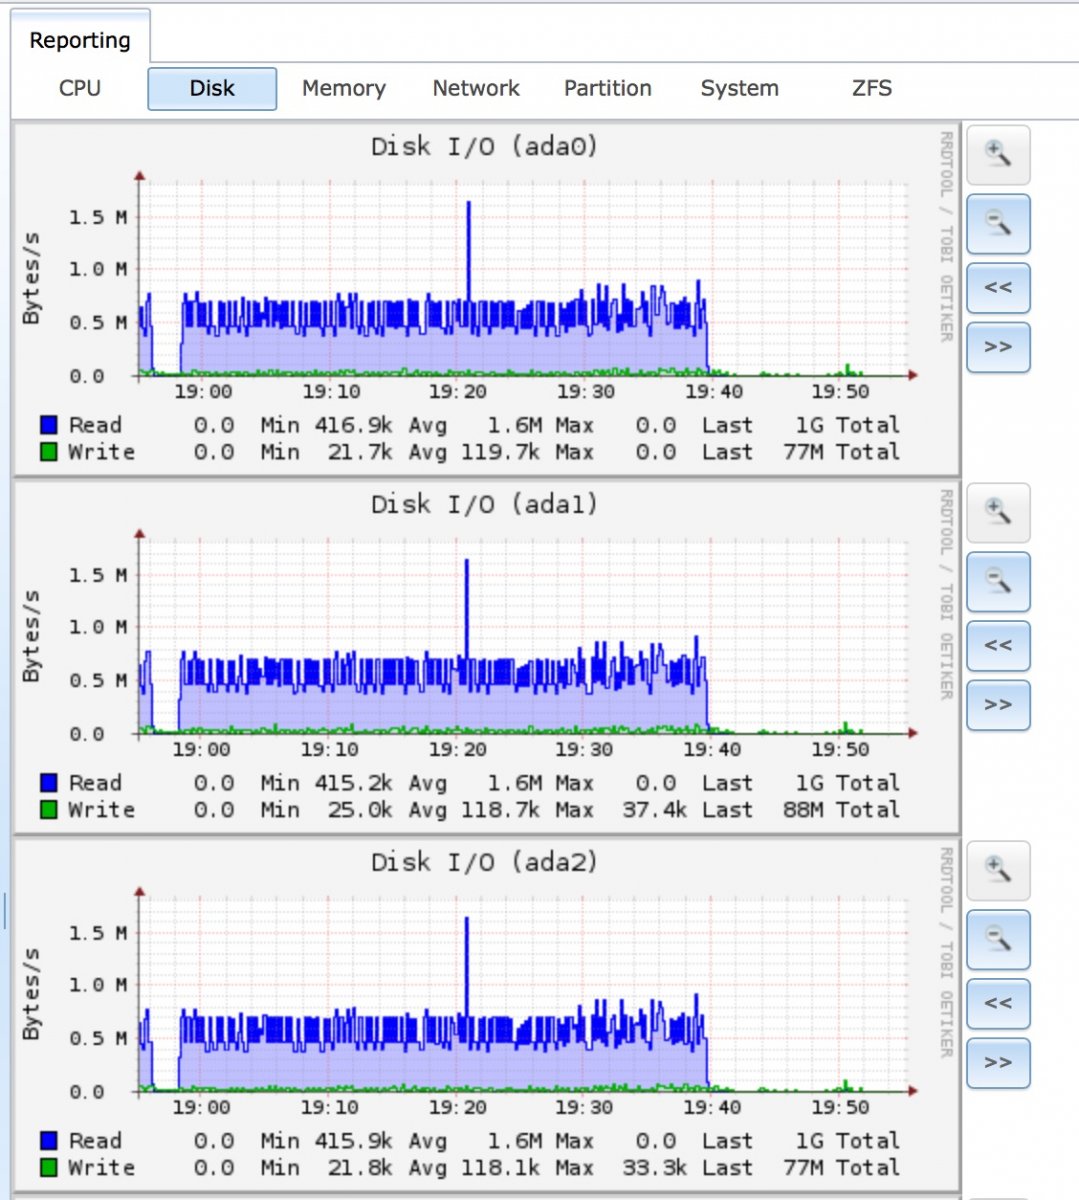The width and height of the screenshot is (1079, 1200).
Task: Go to the System reporting tab
Action: point(740,88)
